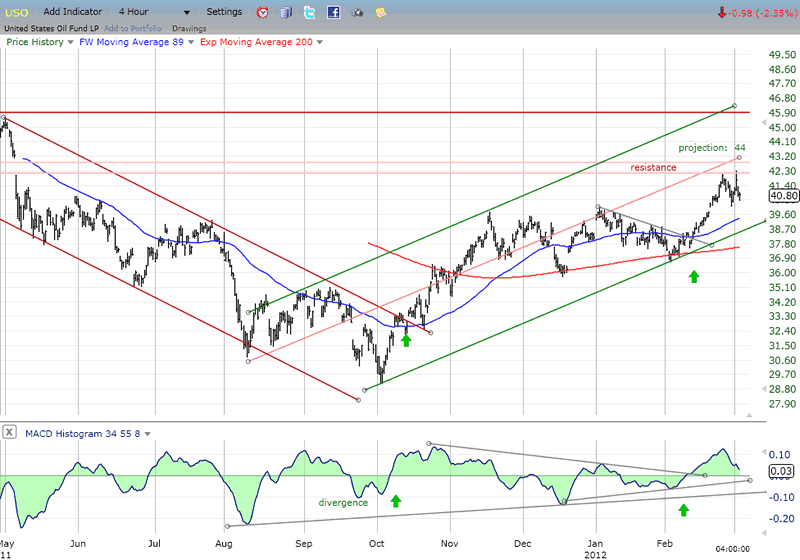Select the green arrow marker near February
The height and width of the screenshot is (560, 800).
pyautogui.click(x=693, y=275)
